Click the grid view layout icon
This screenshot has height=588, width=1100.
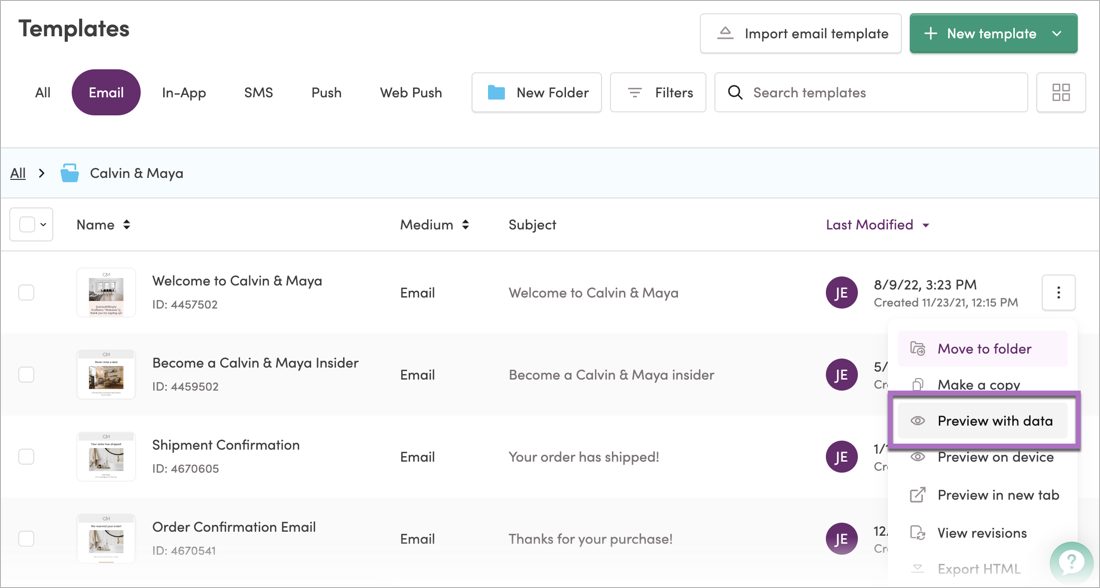coord(1061,93)
